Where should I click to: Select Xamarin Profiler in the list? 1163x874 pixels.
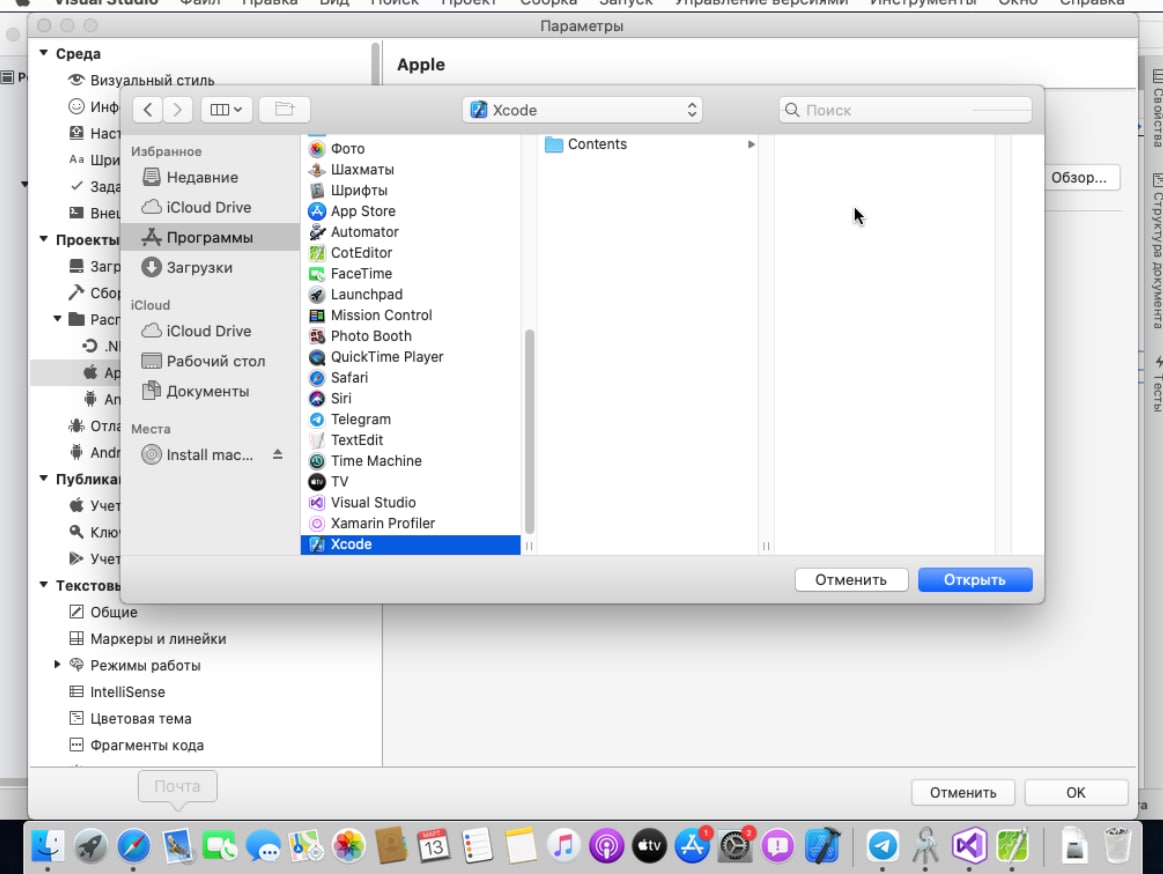(410, 522)
